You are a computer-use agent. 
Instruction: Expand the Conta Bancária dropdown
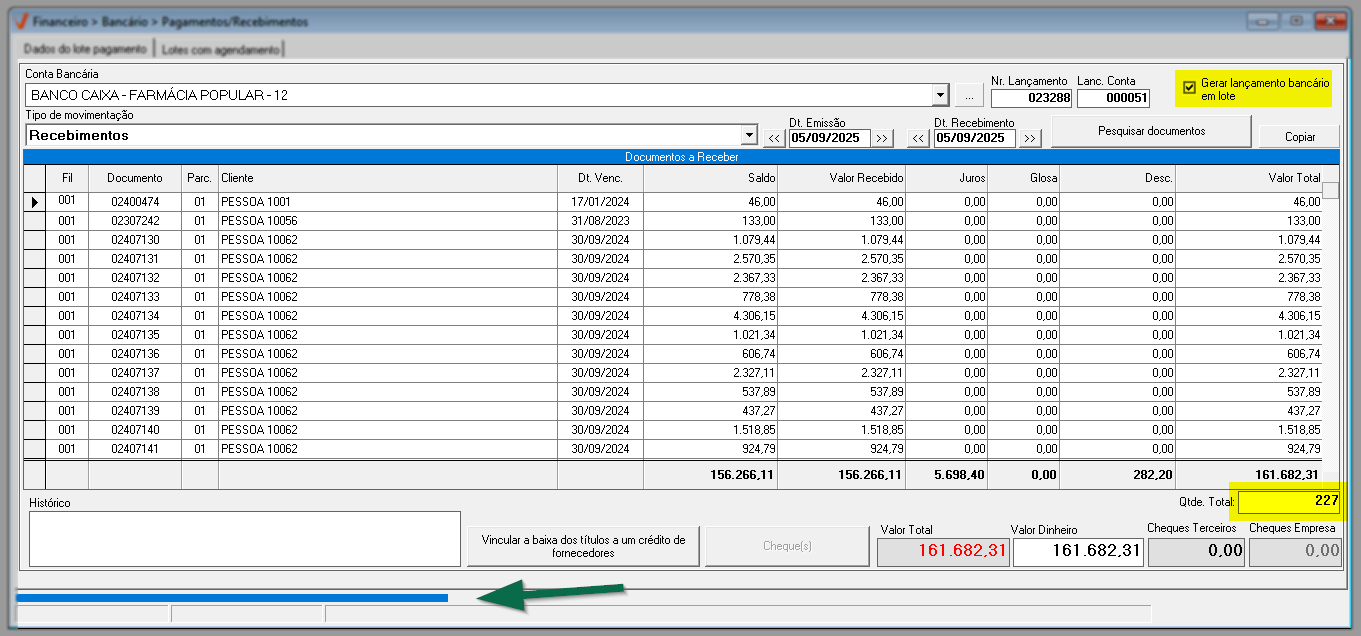(940, 96)
